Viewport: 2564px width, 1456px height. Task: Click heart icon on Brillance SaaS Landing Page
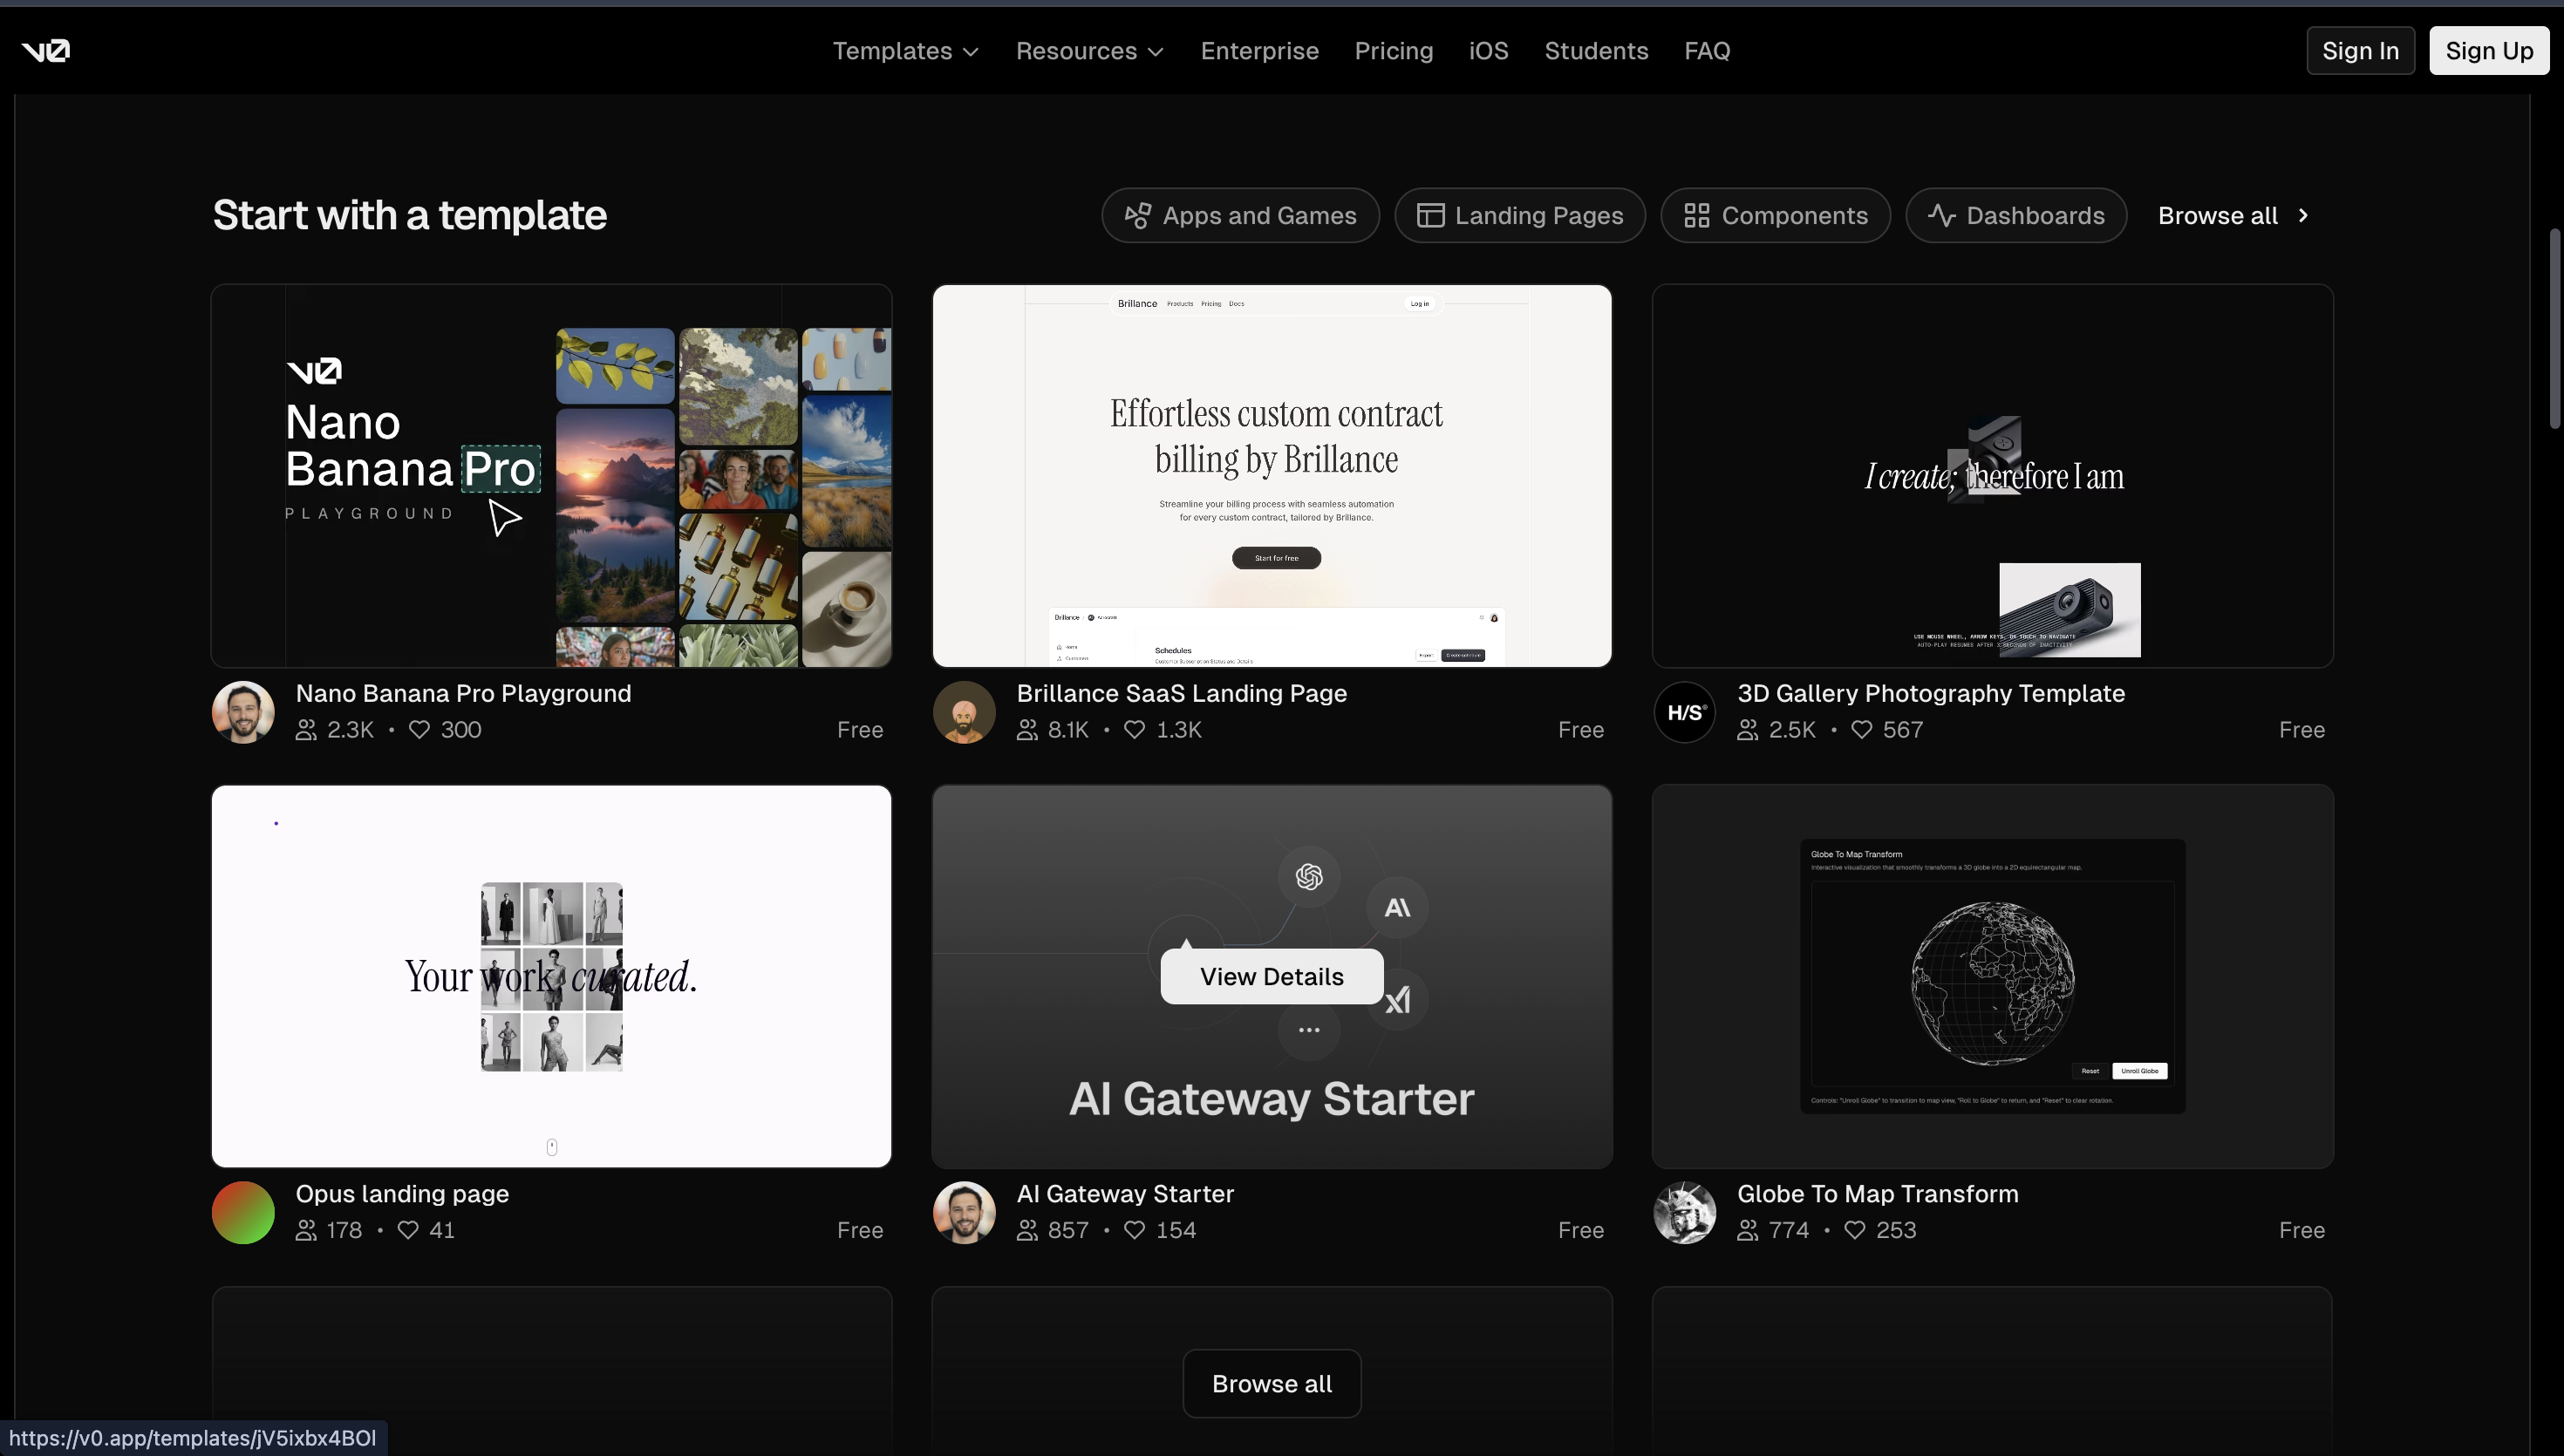1134,730
